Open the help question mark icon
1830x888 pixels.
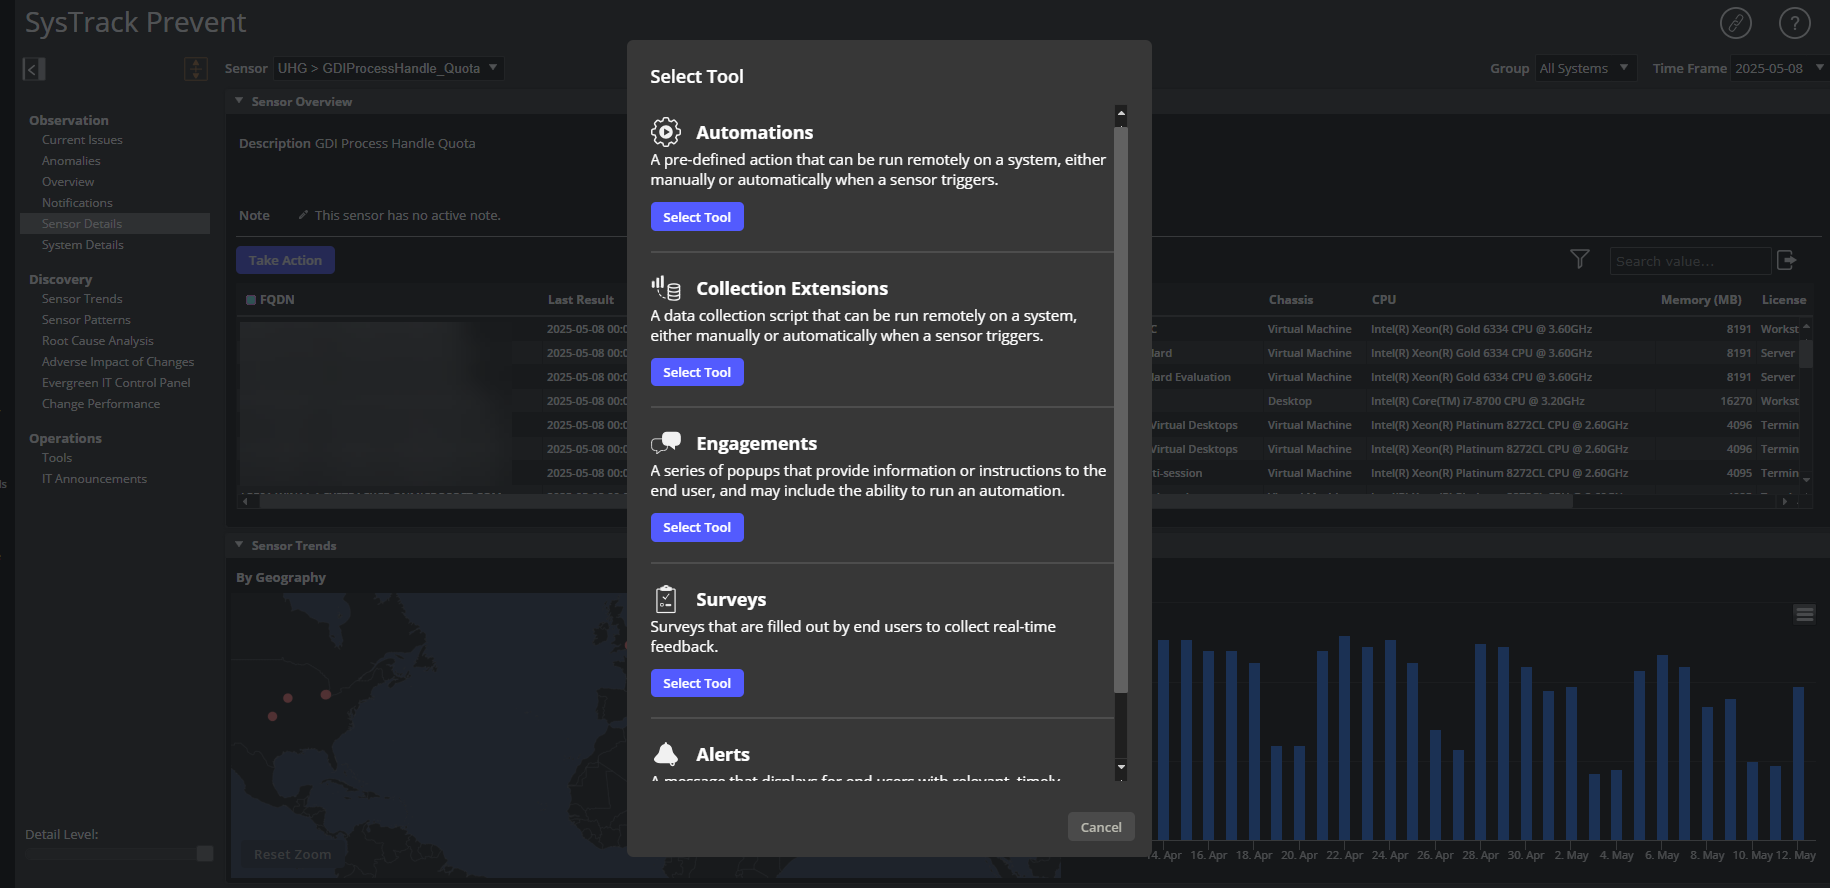(1795, 22)
